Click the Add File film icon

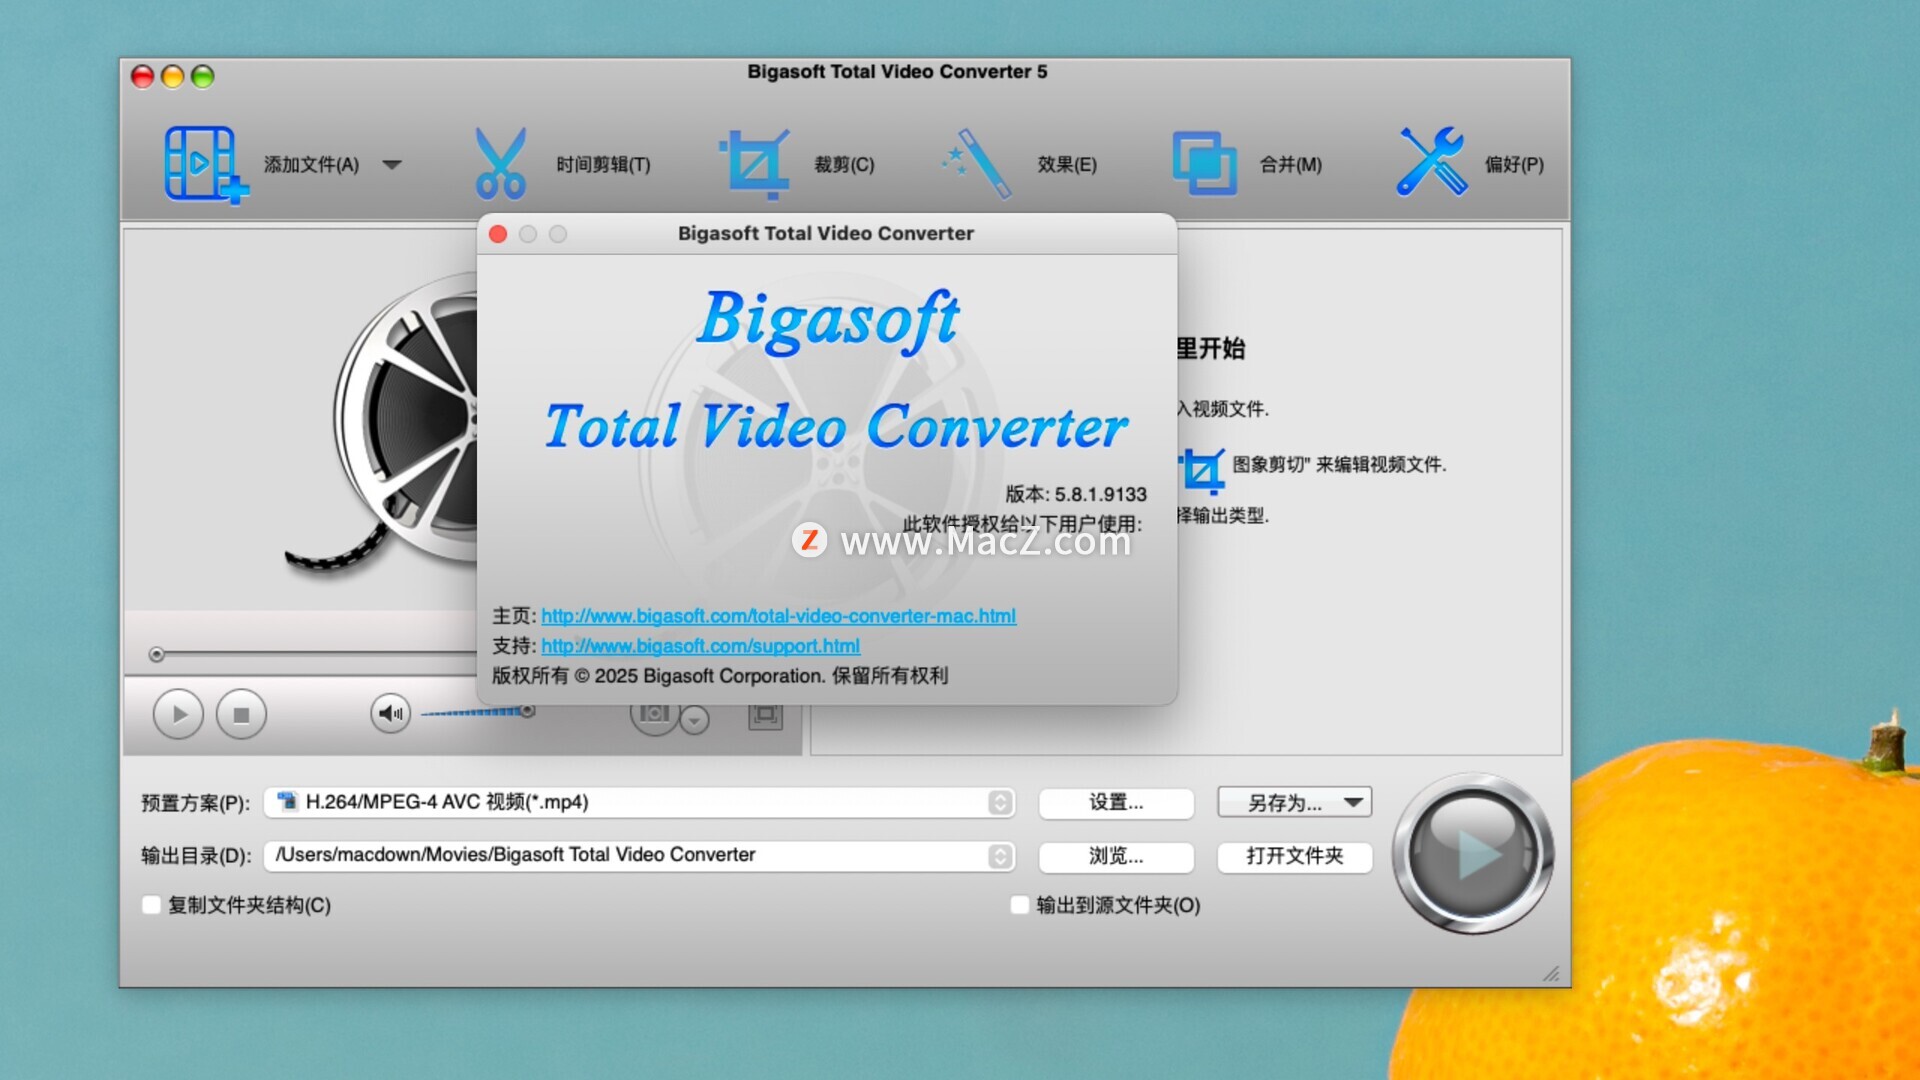[x=205, y=164]
